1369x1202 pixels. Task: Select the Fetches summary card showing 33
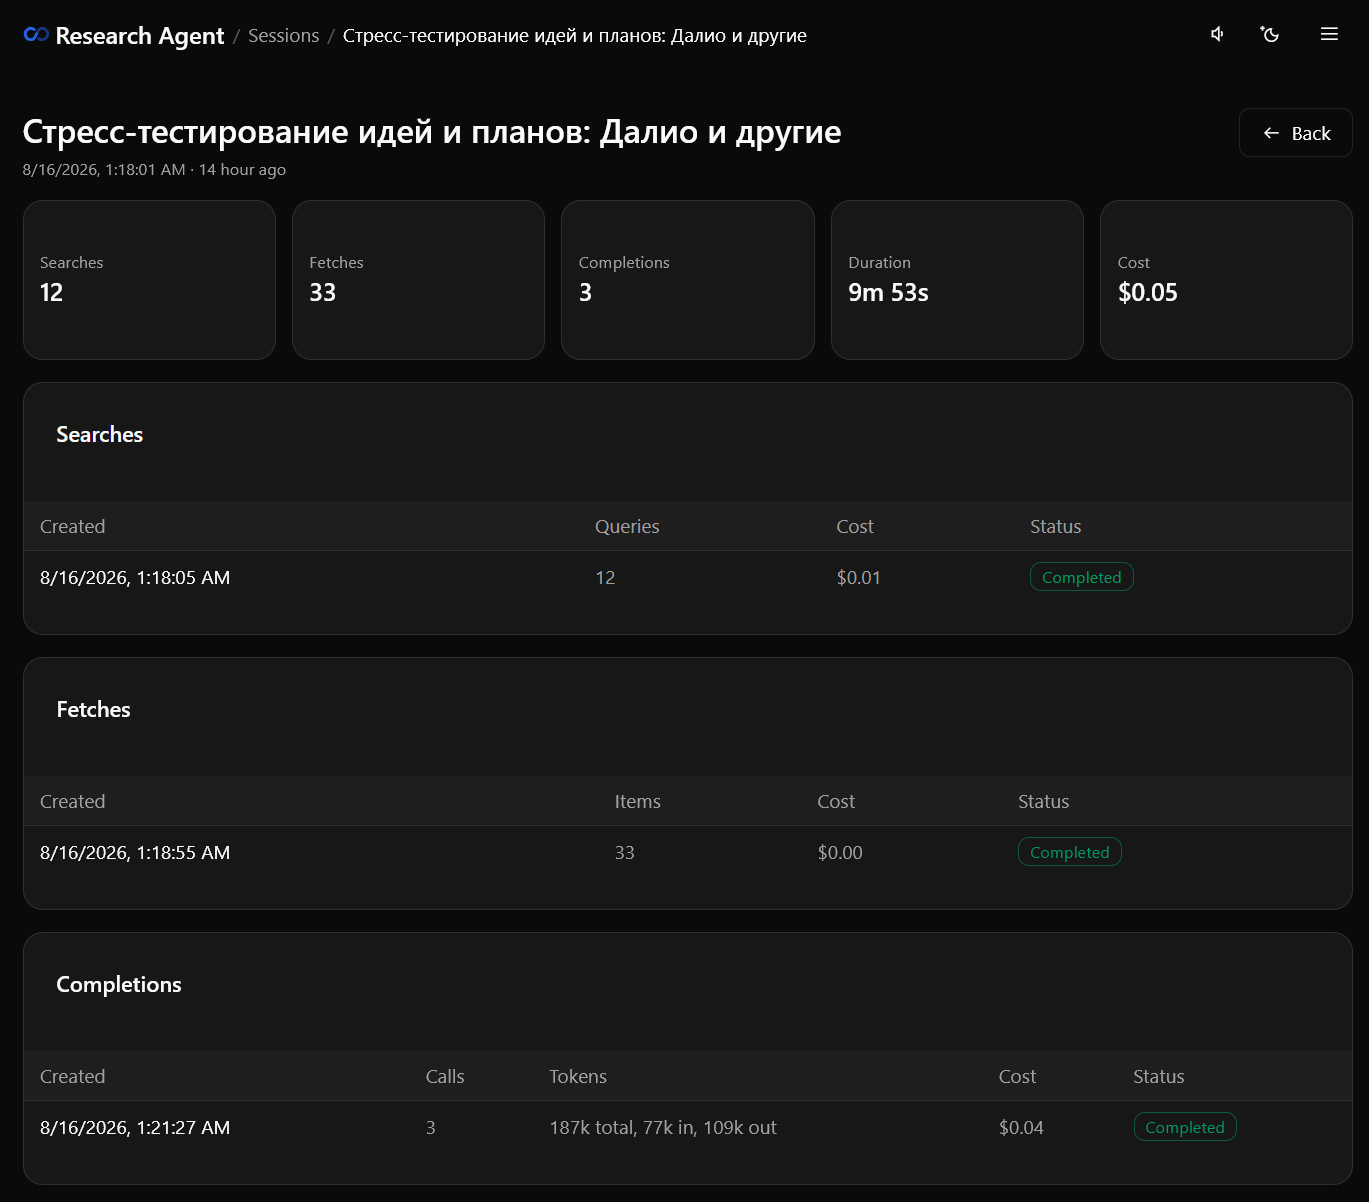(x=418, y=280)
